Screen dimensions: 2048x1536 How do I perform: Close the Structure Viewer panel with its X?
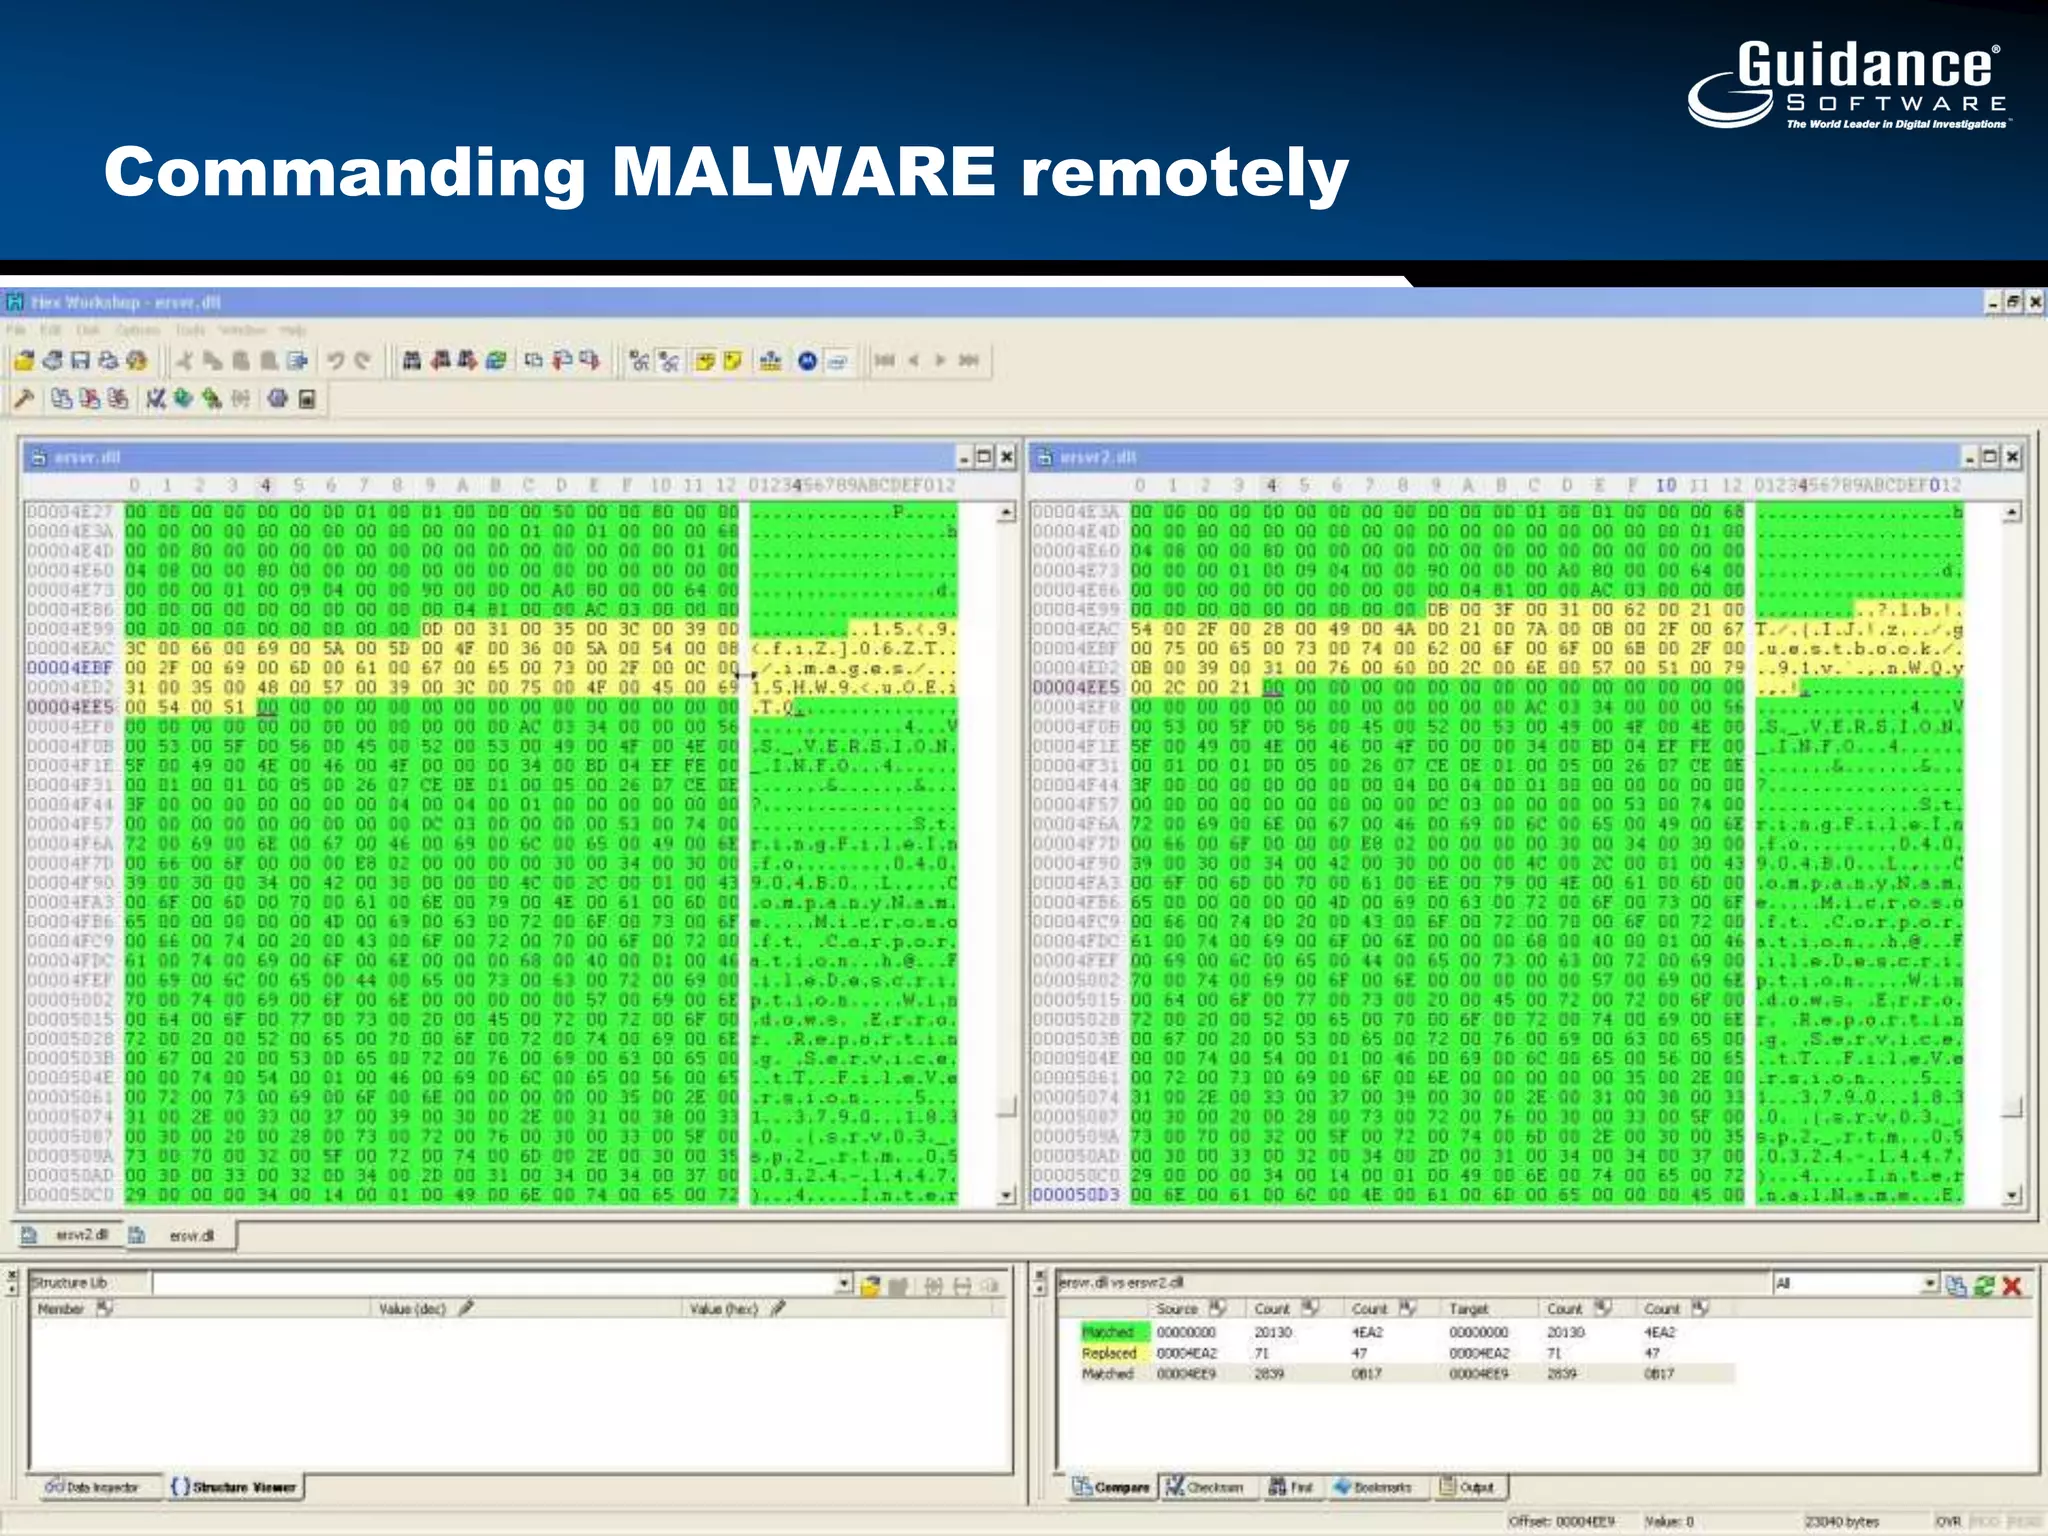coord(13,1275)
